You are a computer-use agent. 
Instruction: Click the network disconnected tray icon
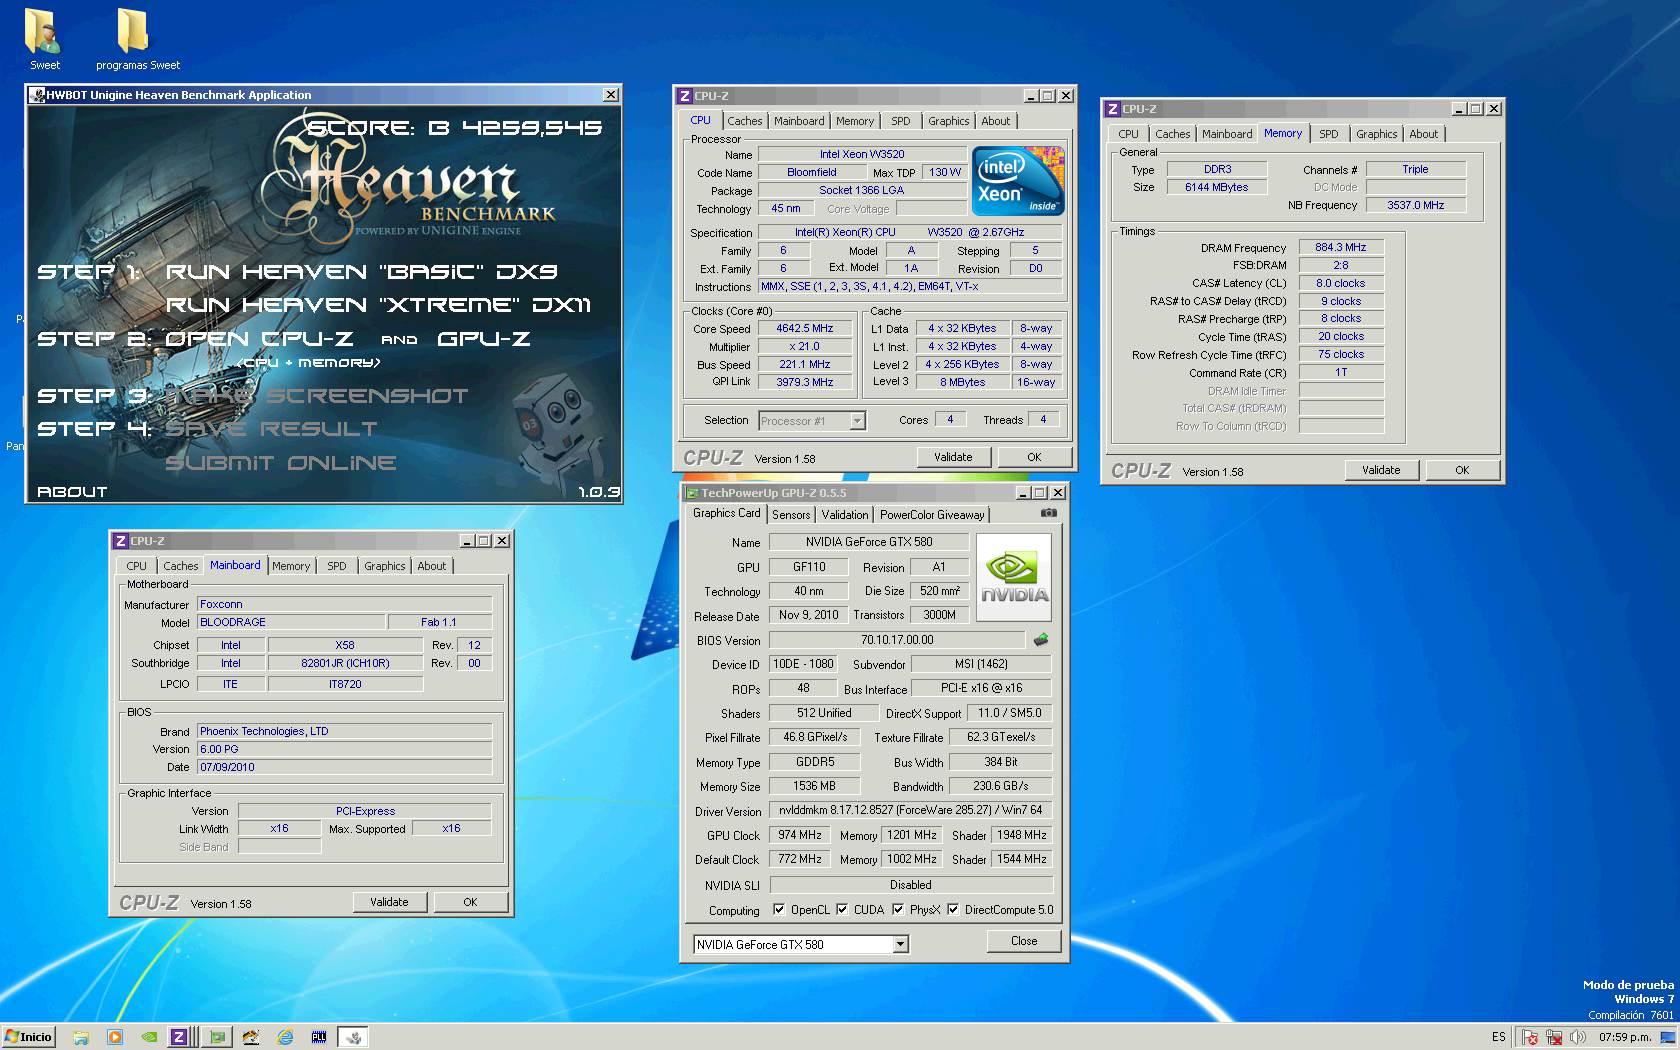(x=1553, y=1037)
